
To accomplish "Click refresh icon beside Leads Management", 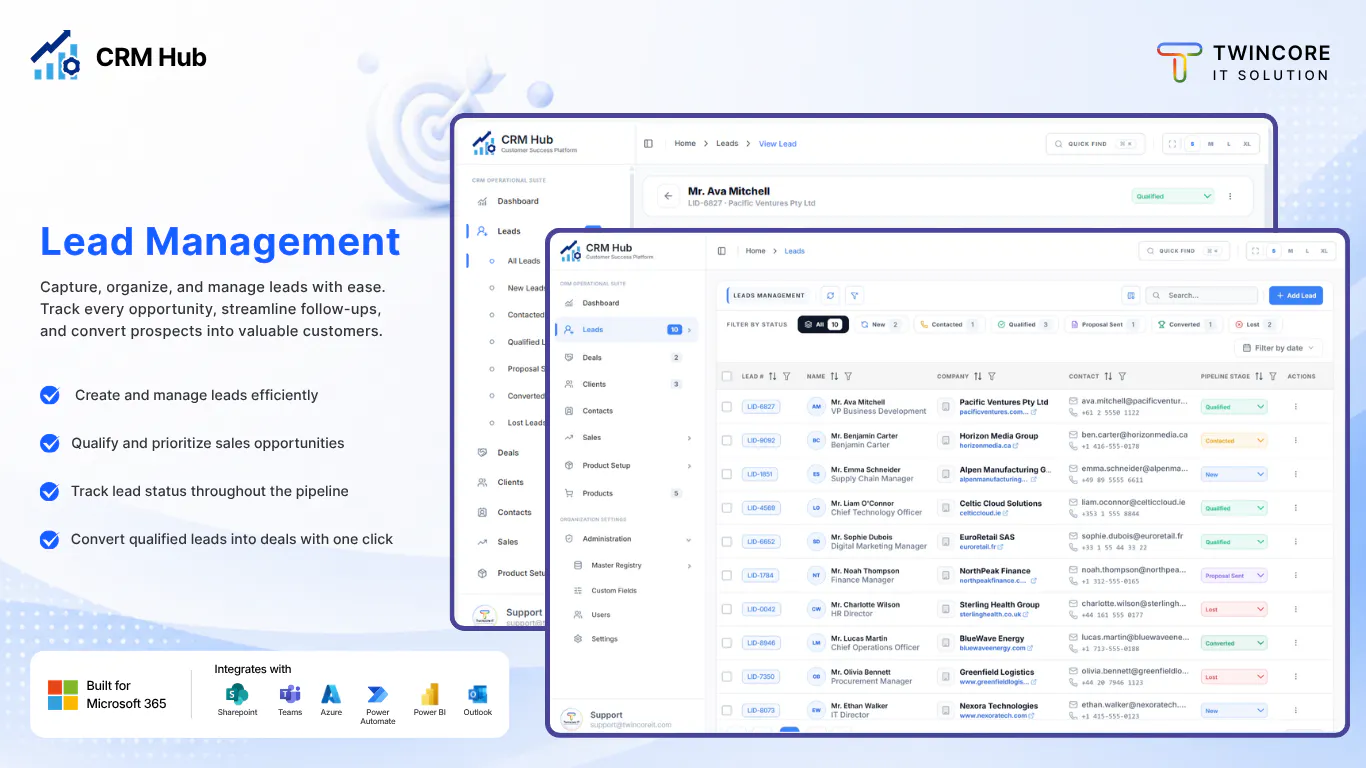I will coord(830,295).
